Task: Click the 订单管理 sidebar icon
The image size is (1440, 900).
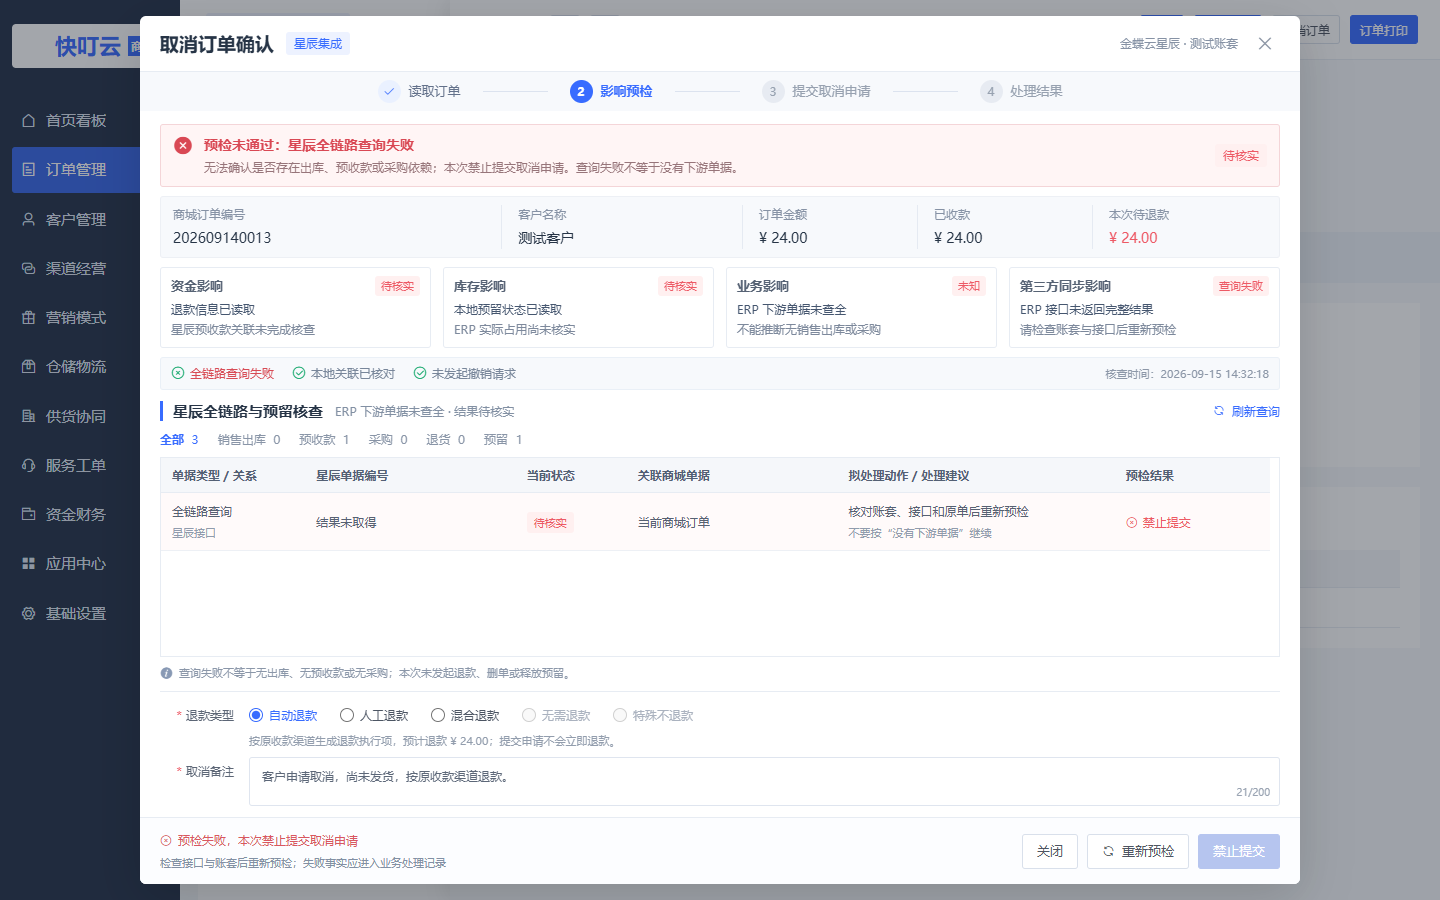Action: (x=29, y=170)
